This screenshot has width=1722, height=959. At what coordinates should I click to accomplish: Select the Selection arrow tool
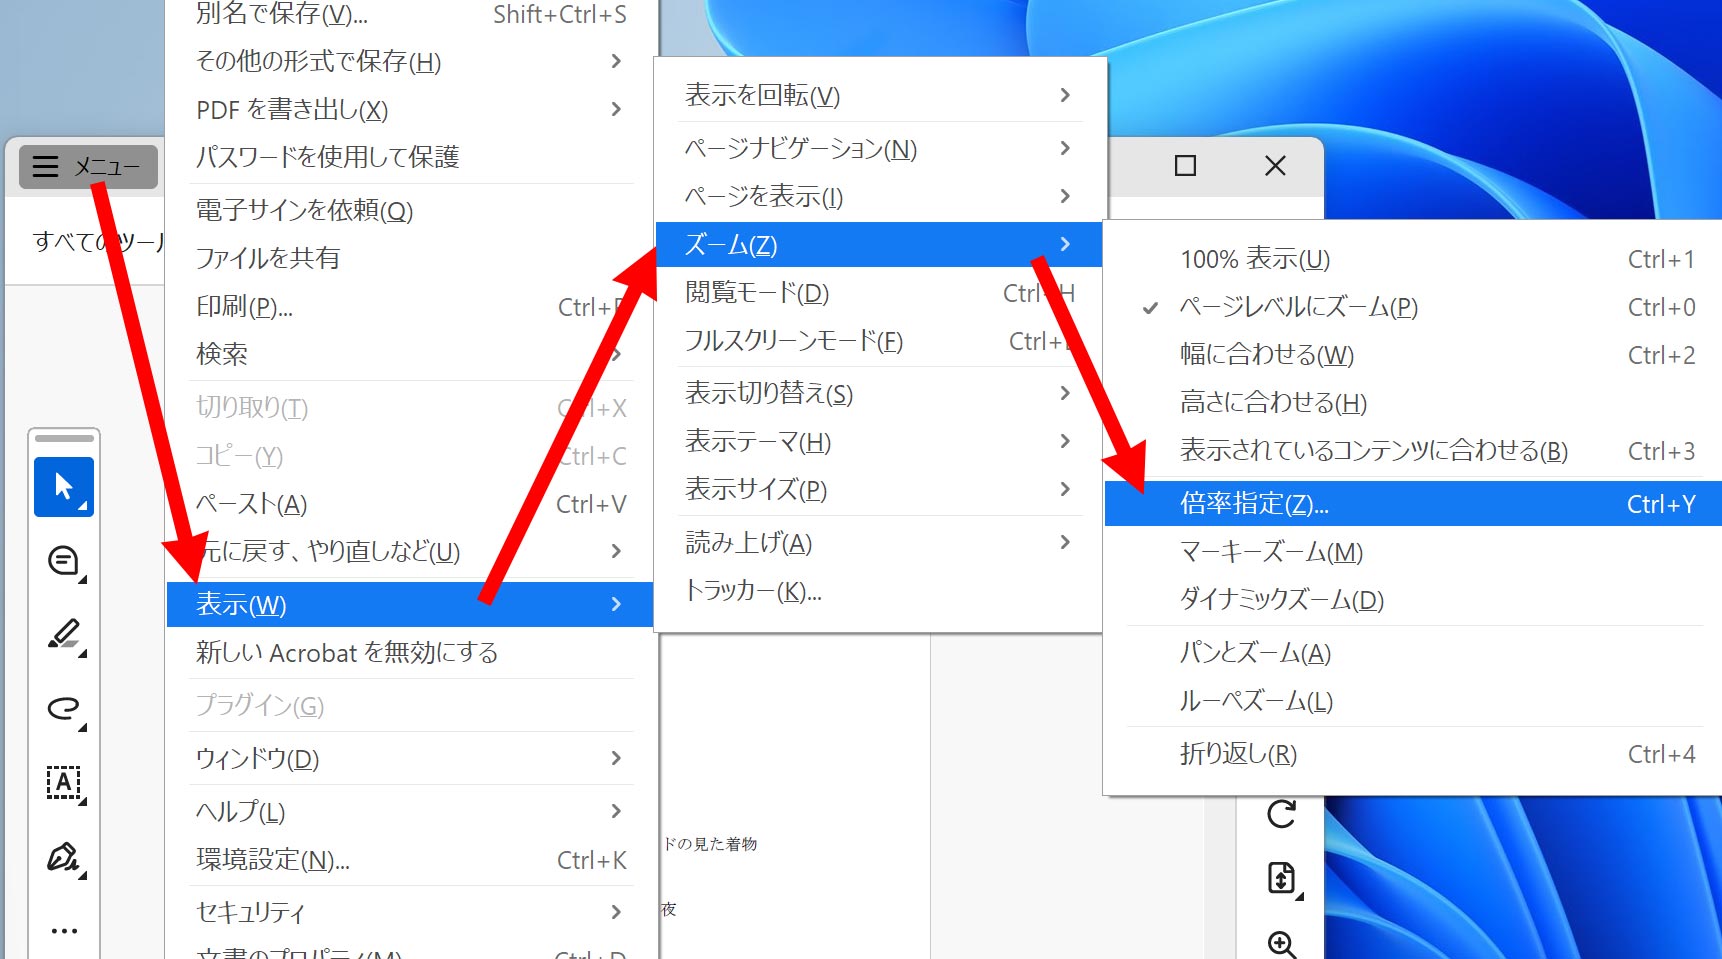click(63, 487)
